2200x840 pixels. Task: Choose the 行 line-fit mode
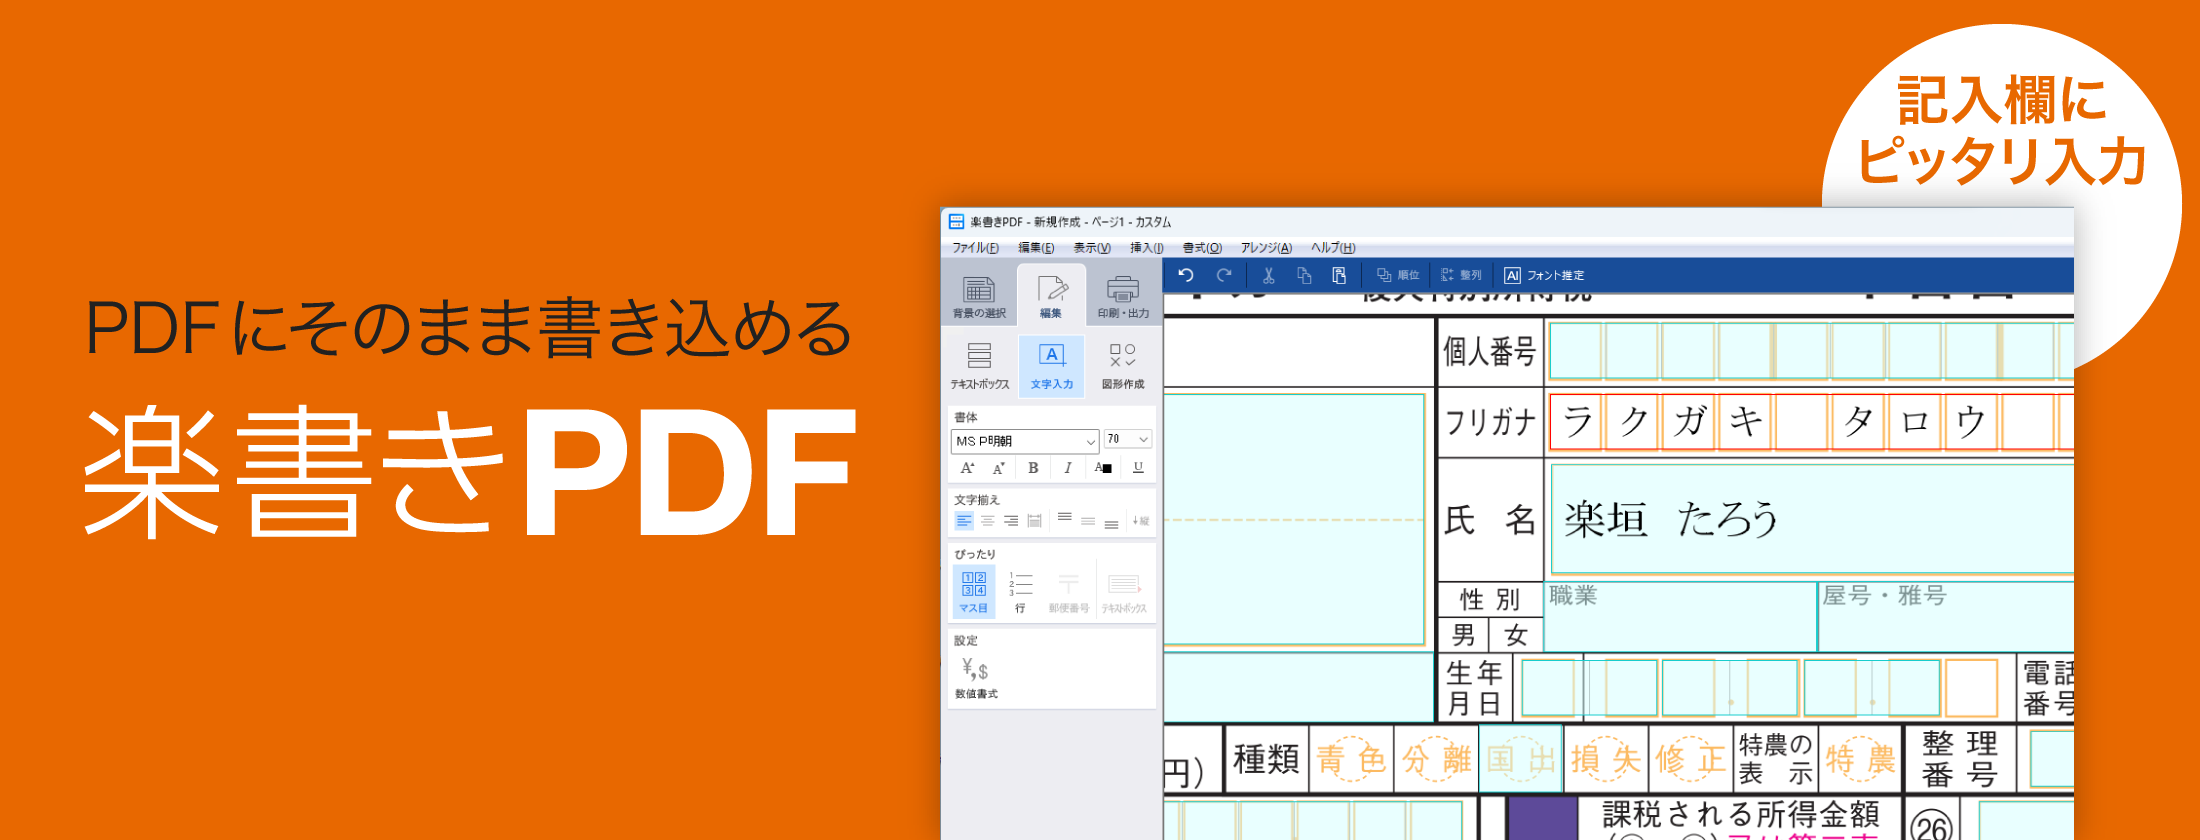click(x=1020, y=591)
